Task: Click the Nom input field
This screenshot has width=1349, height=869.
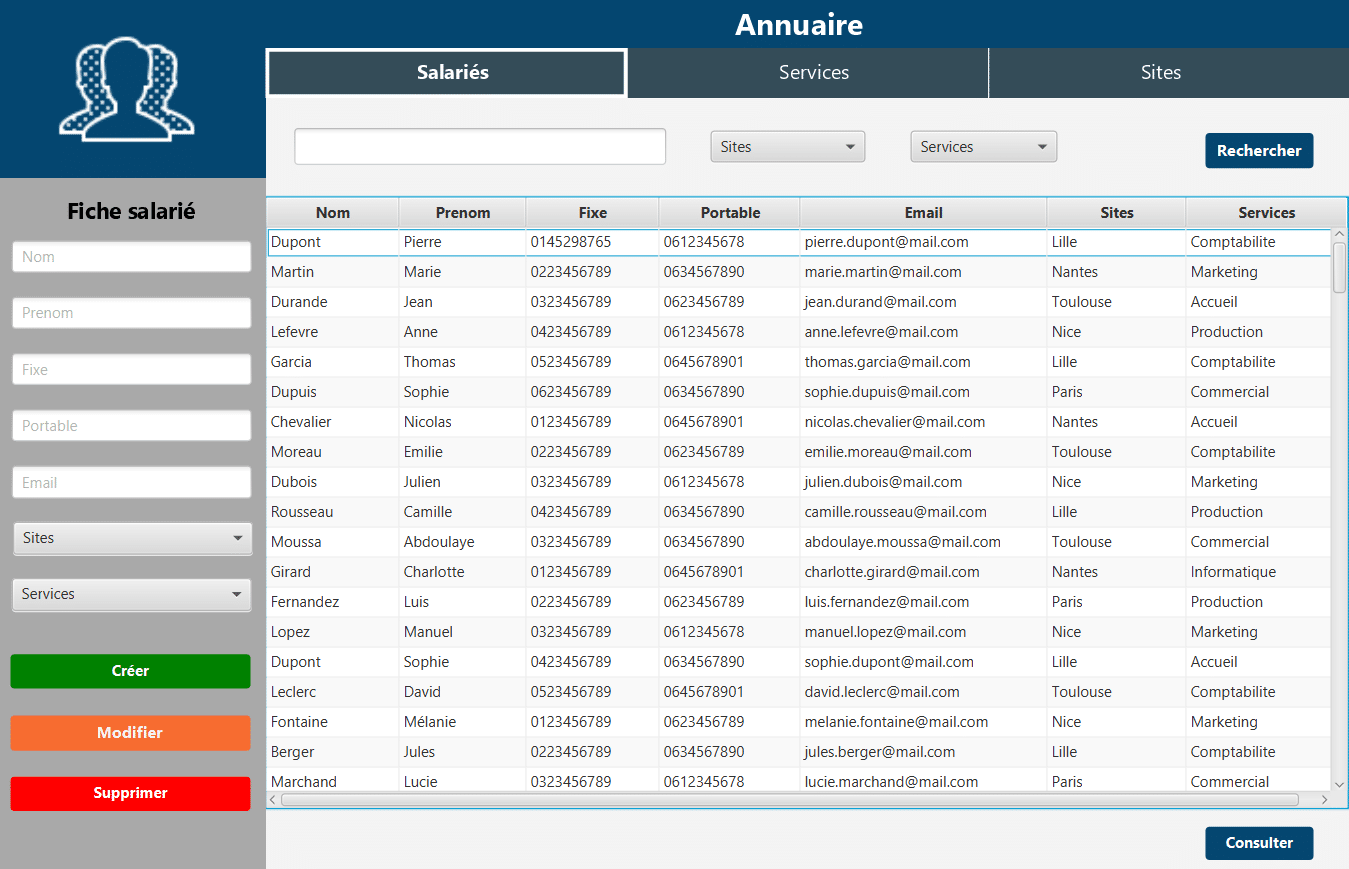Action: (131, 257)
